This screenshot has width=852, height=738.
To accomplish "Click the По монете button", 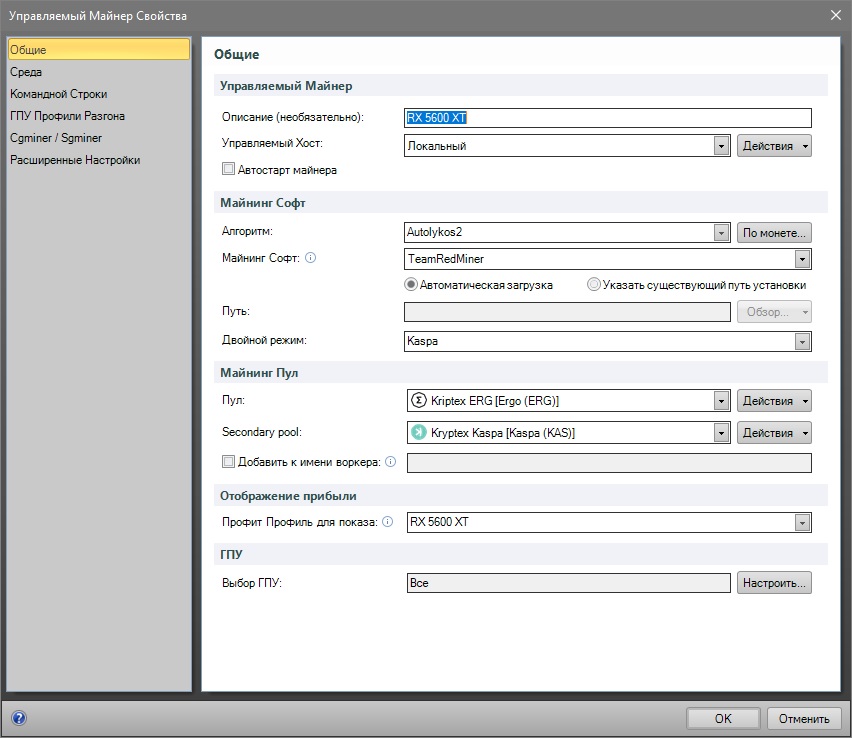I will click(773, 232).
